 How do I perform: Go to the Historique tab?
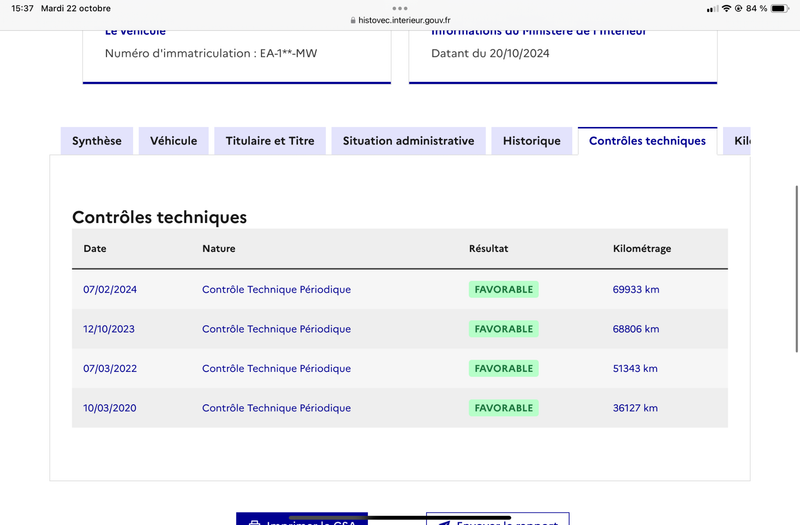point(532,141)
